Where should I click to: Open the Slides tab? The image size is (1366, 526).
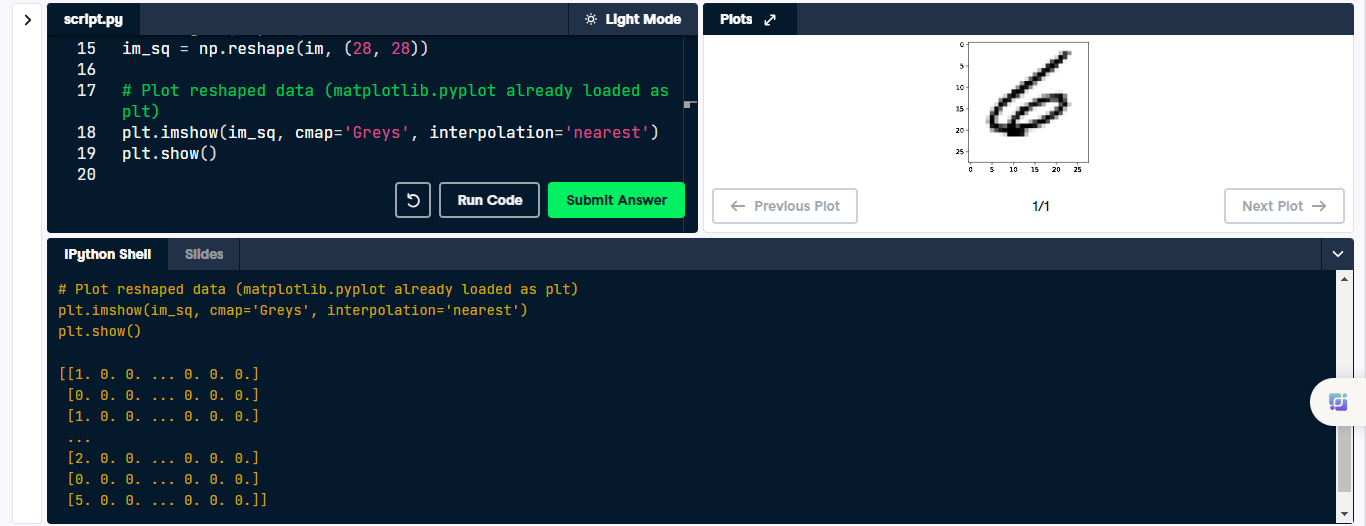coord(204,254)
